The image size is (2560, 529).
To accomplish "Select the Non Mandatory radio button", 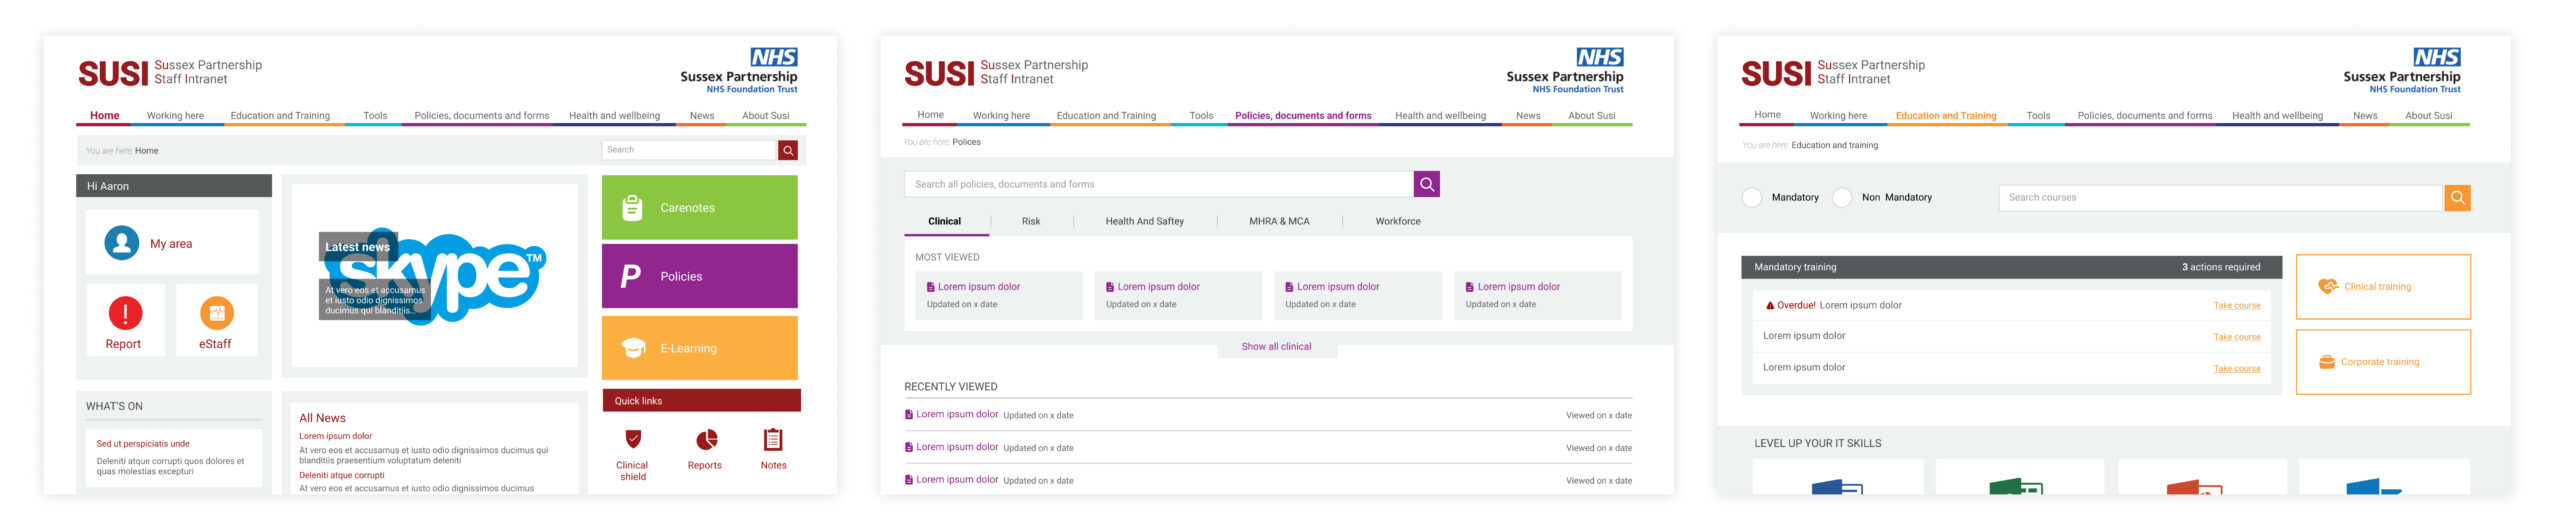I will (x=1842, y=198).
